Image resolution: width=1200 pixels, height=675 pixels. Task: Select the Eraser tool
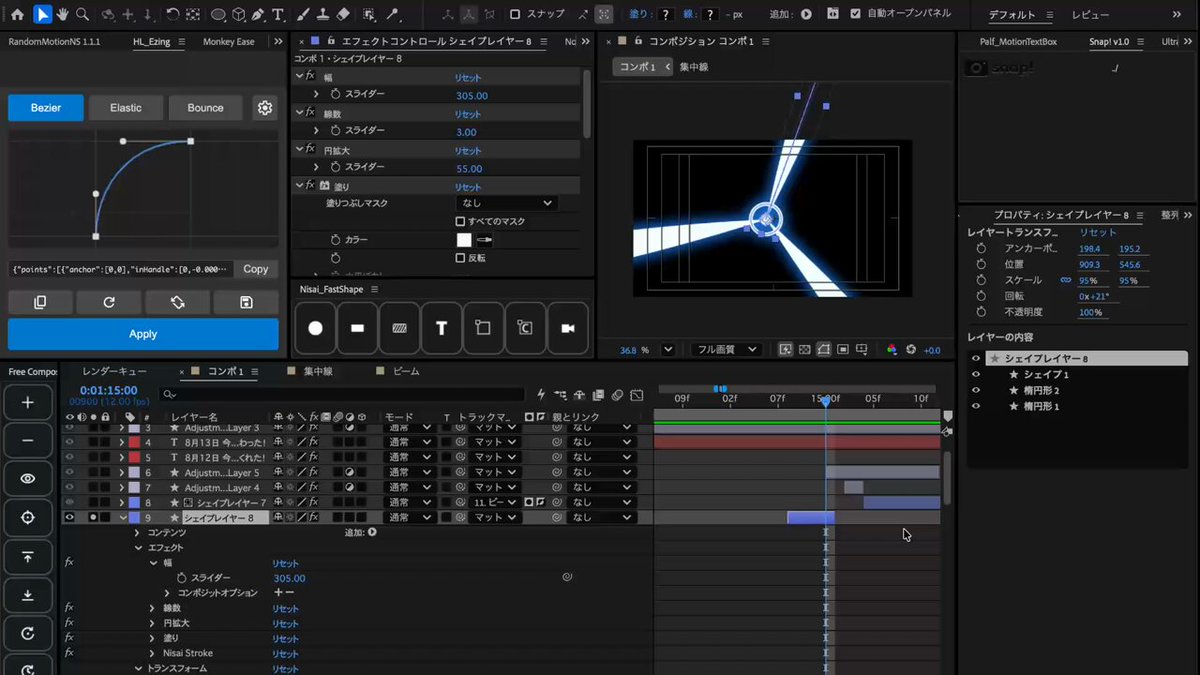coord(343,15)
